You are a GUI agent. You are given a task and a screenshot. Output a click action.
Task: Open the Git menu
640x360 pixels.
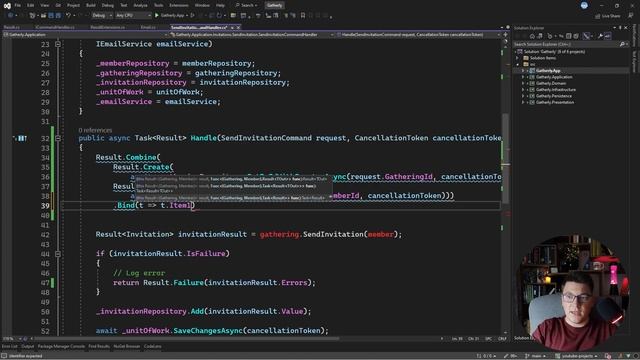tap(58, 5)
